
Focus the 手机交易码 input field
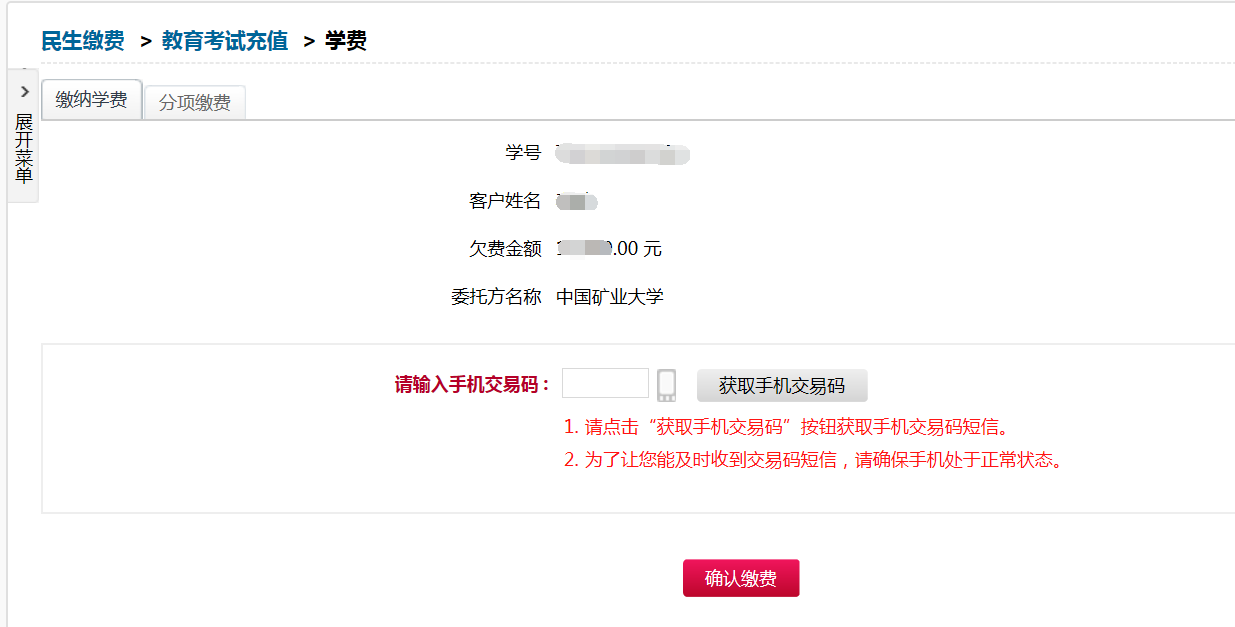[x=605, y=383]
